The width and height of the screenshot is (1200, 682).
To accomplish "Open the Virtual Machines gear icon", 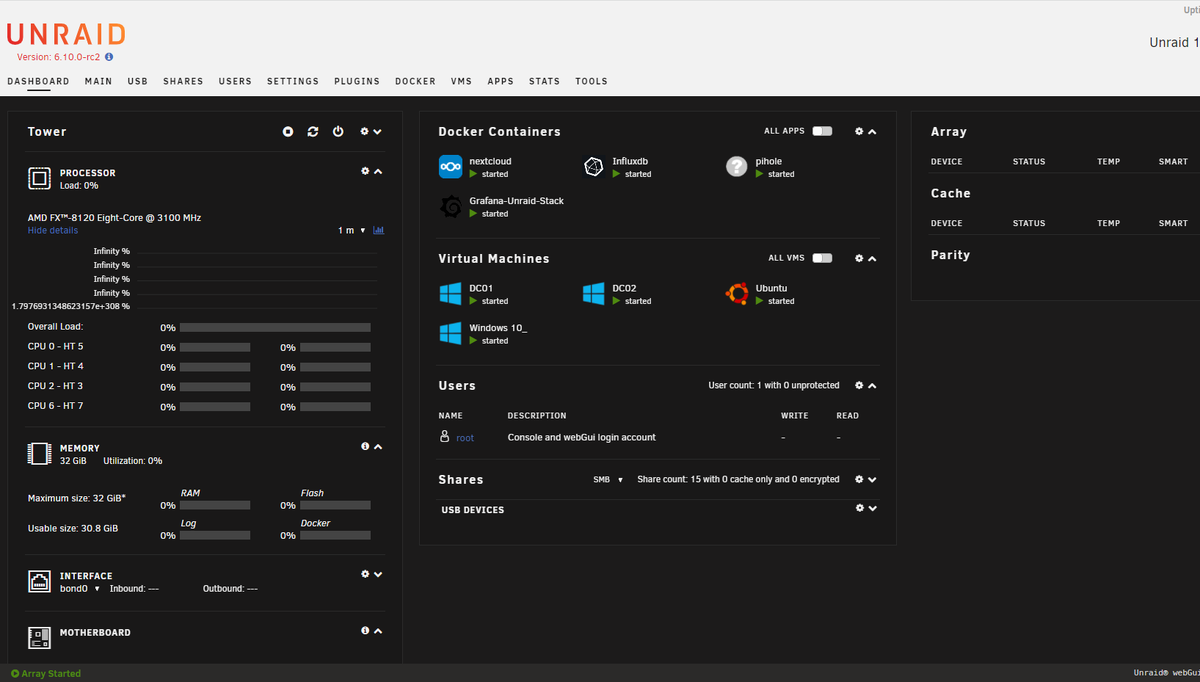I will point(859,258).
